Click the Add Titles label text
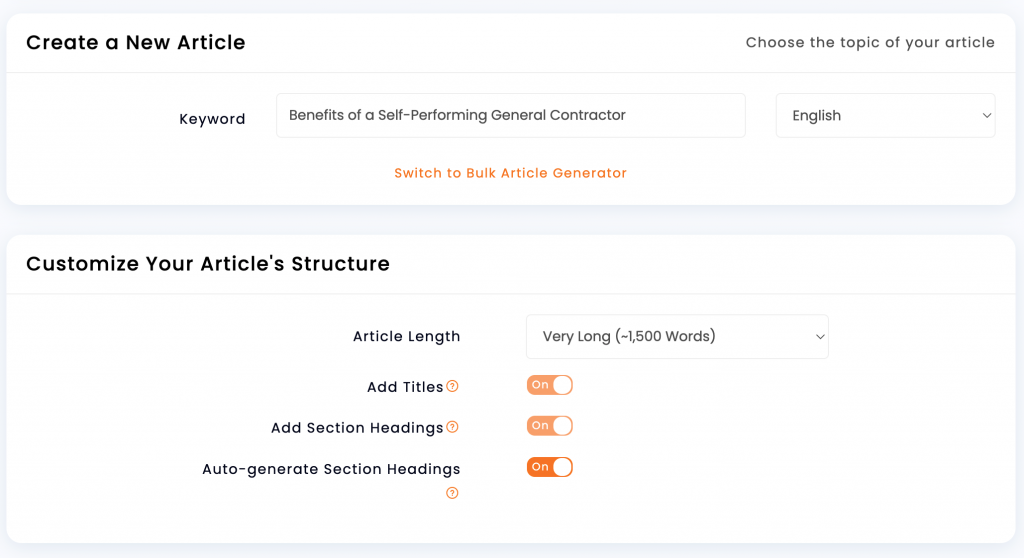Viewport: 1024px width, 558px height. point(405,387)
